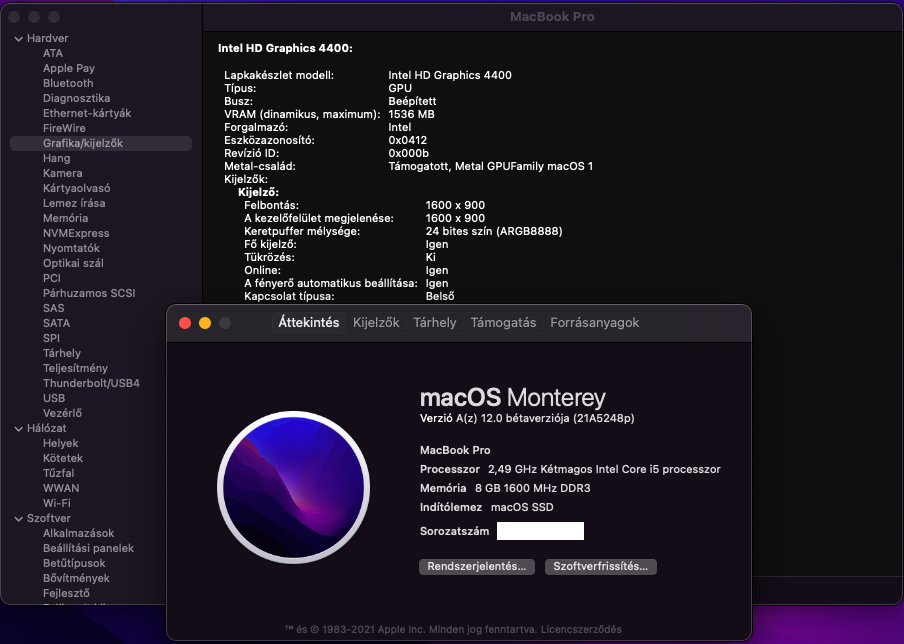Click the Rendszerjelentés... button
Screen dimensions: 904x644
(477, 567)
